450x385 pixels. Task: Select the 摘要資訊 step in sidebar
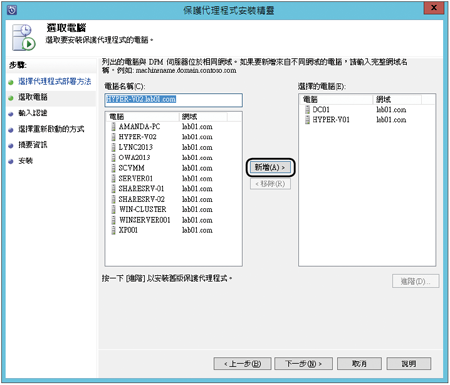33,145
